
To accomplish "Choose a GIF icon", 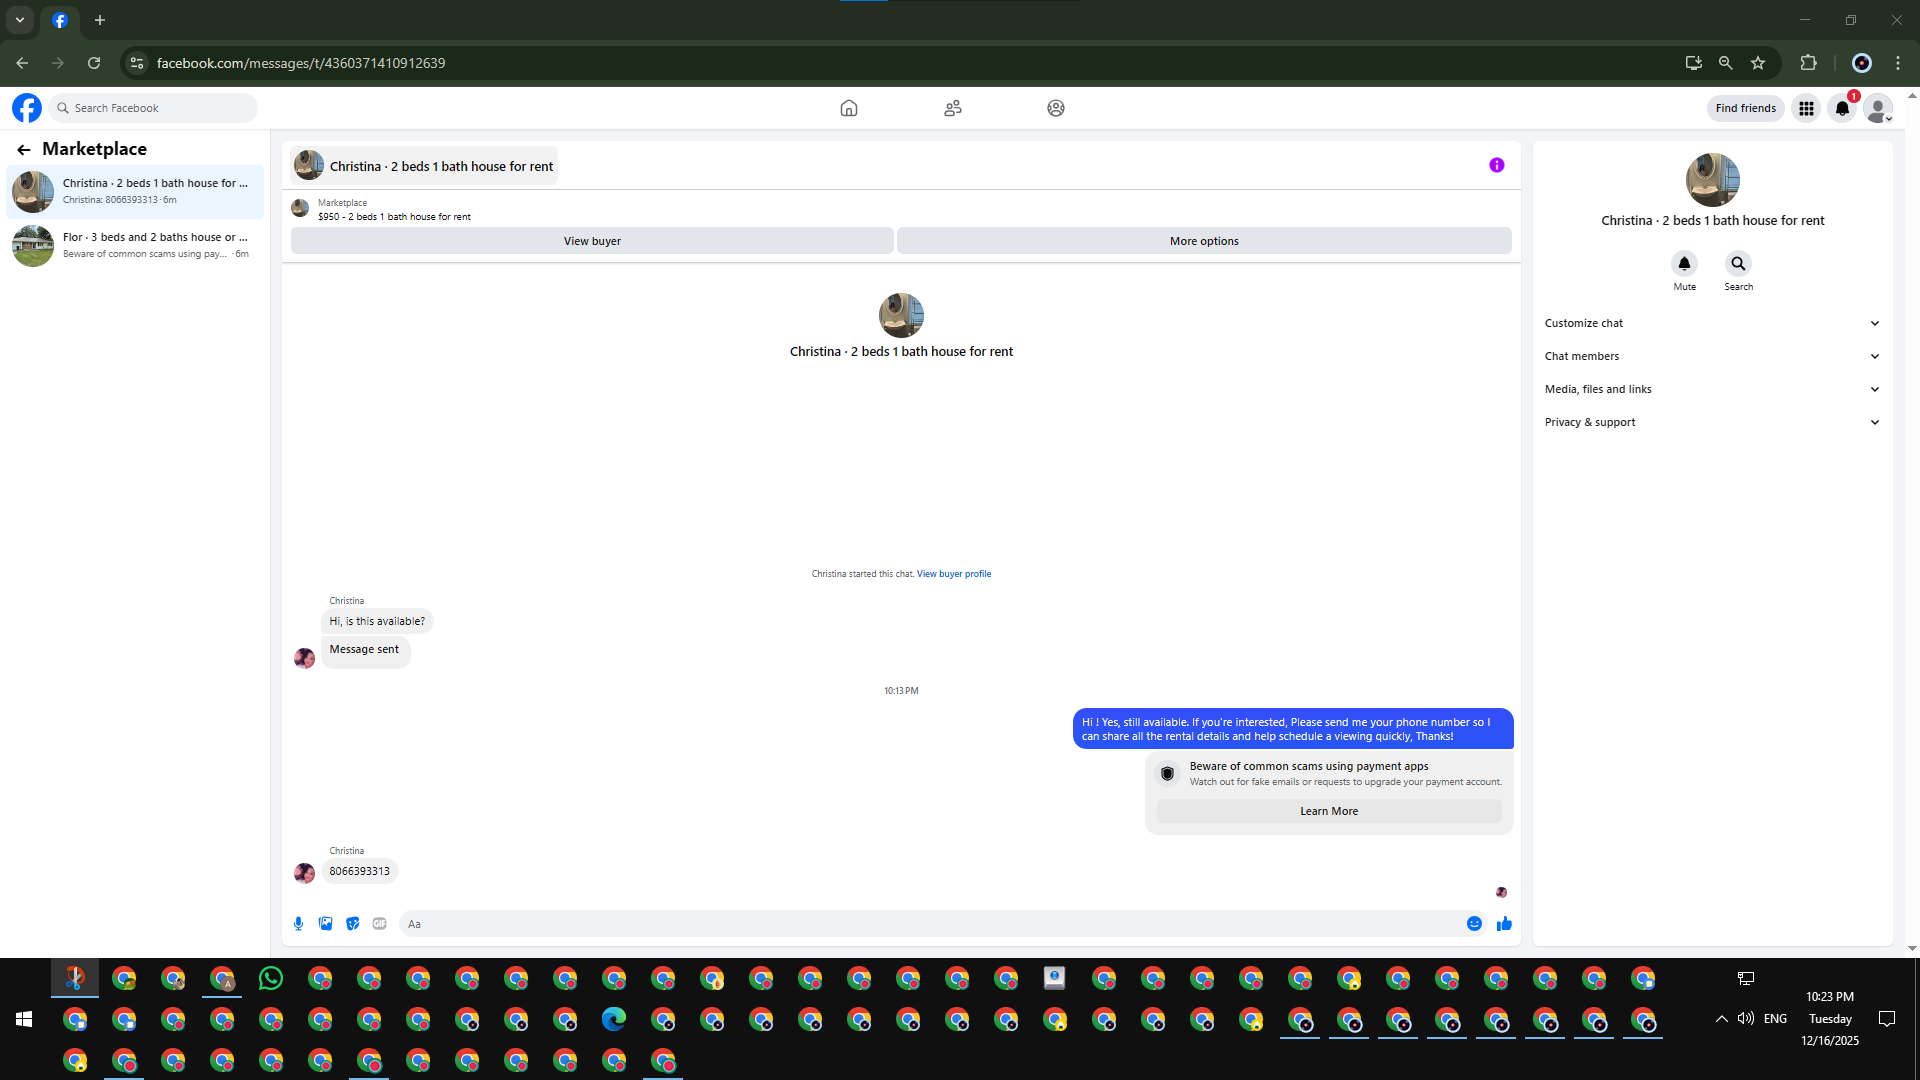I will (379, 924).
